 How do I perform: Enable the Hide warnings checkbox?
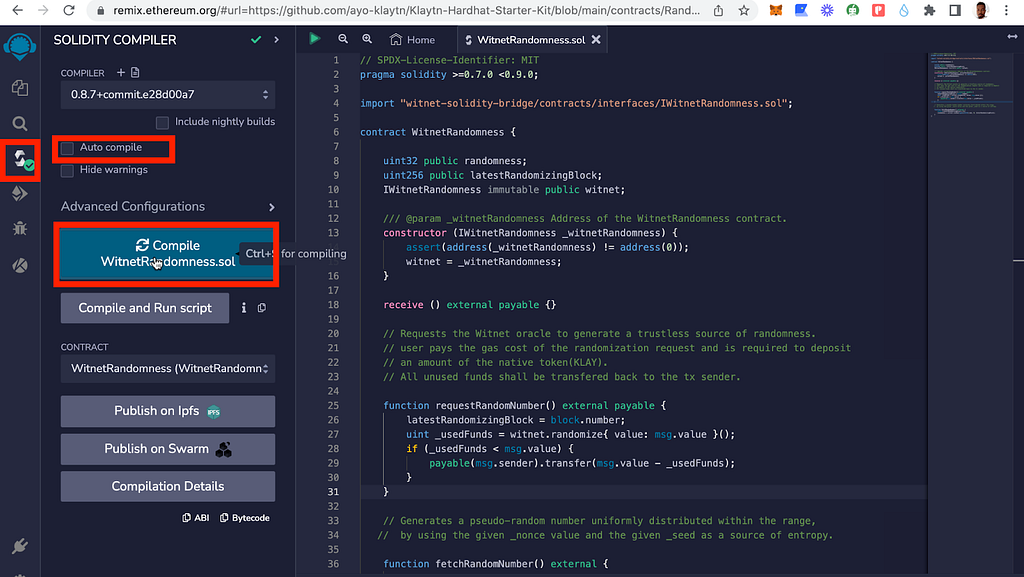coord(67,170)
